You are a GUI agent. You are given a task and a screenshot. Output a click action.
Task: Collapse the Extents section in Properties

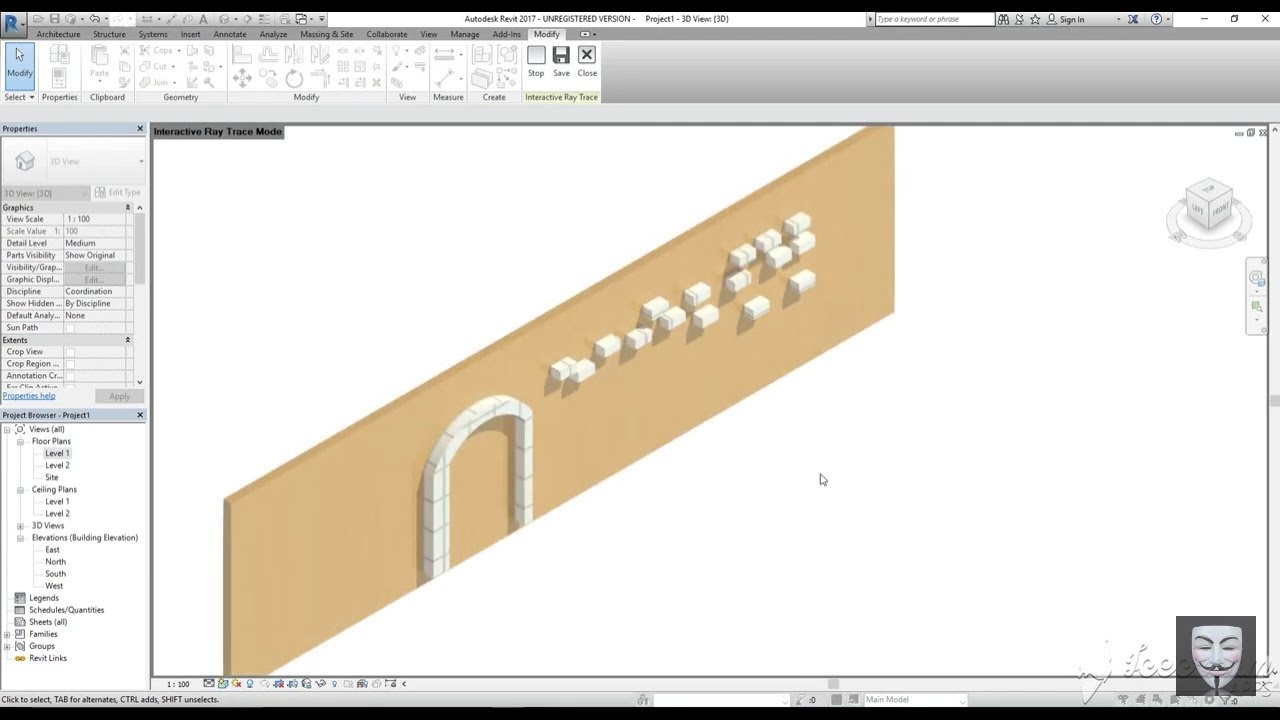tap(128, 340)
